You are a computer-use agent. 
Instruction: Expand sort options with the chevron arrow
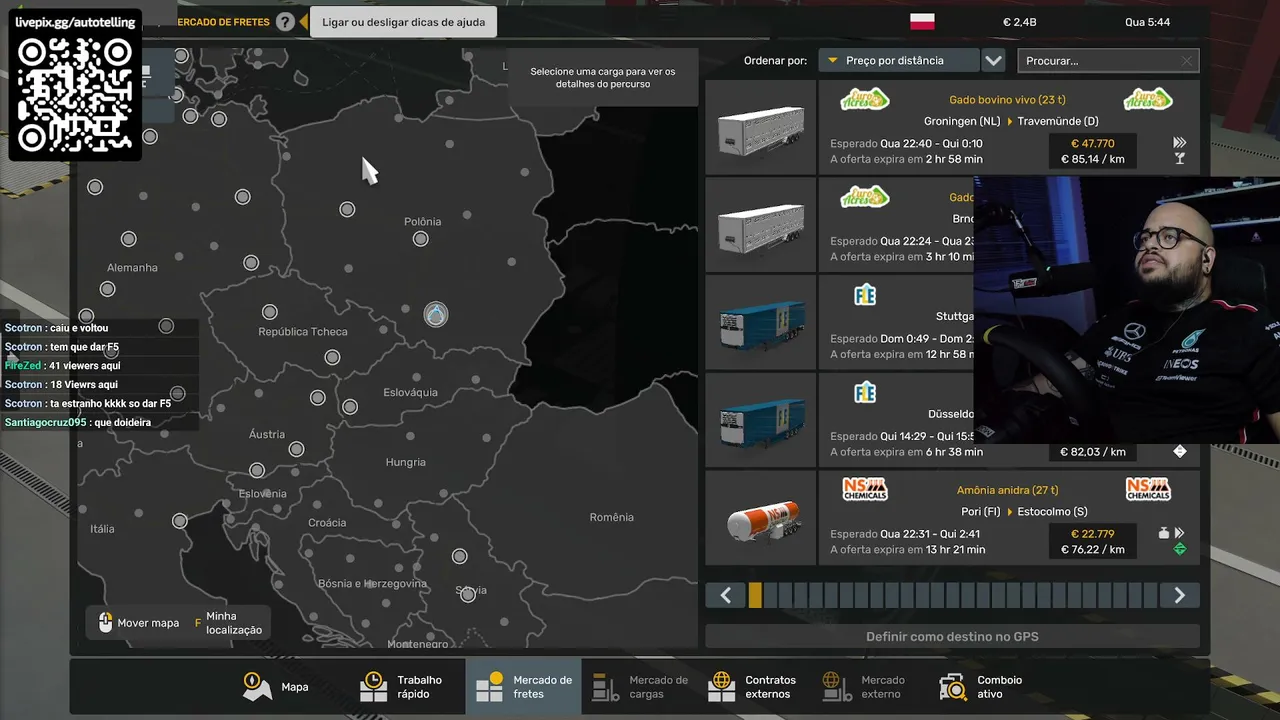coord(993,61)
